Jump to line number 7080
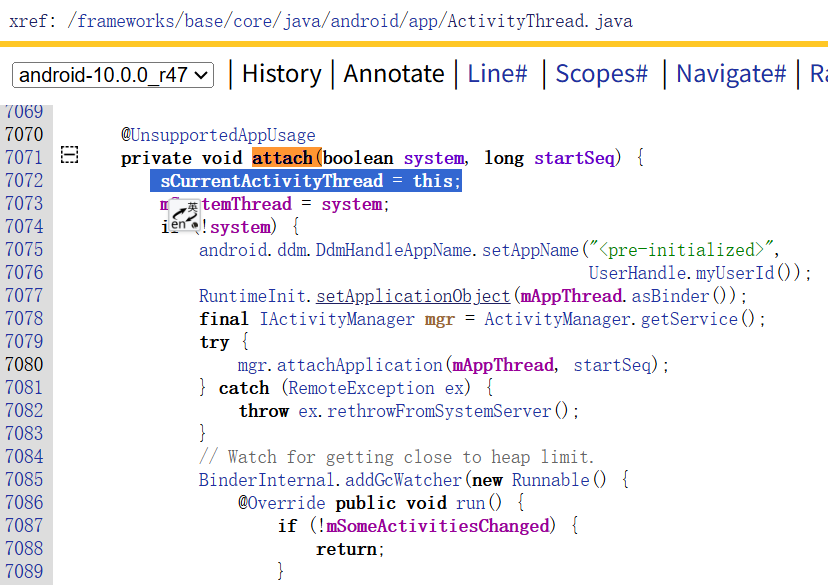828x585 pixels. pyautogui.click(x=24, y=364)
